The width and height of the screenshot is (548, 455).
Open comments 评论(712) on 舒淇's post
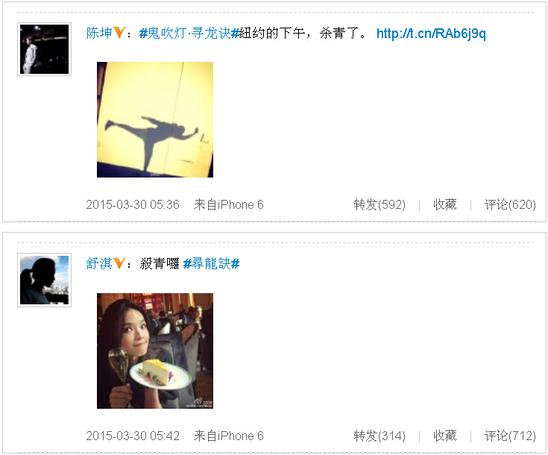pos(510,436)
